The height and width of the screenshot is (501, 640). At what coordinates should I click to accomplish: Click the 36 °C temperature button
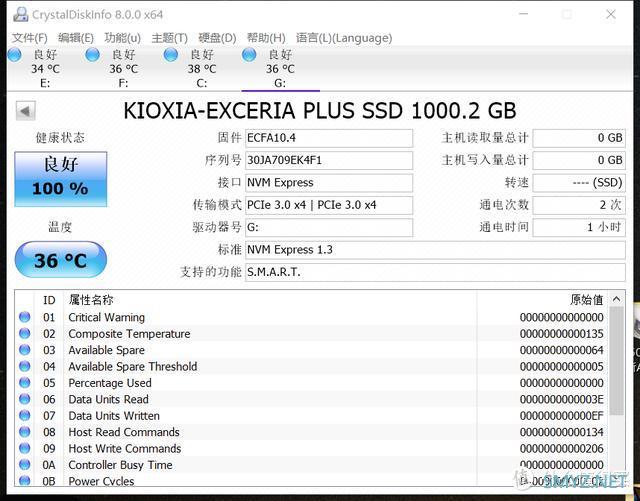click(x=61, y=260)
